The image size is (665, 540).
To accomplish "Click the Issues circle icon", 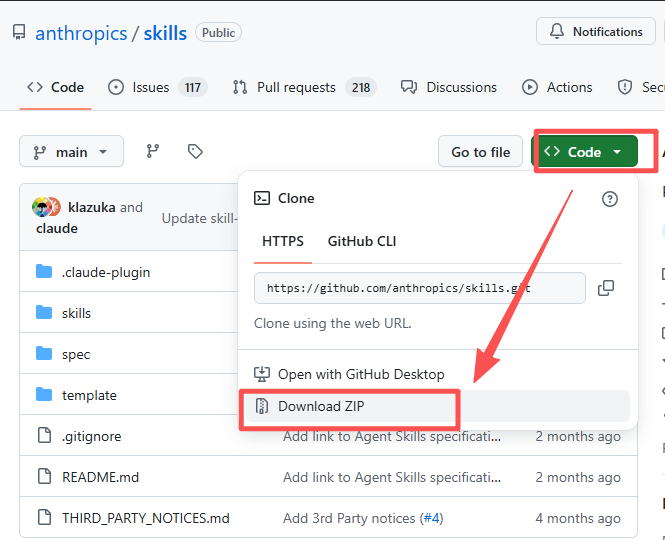I will [116, 87].
